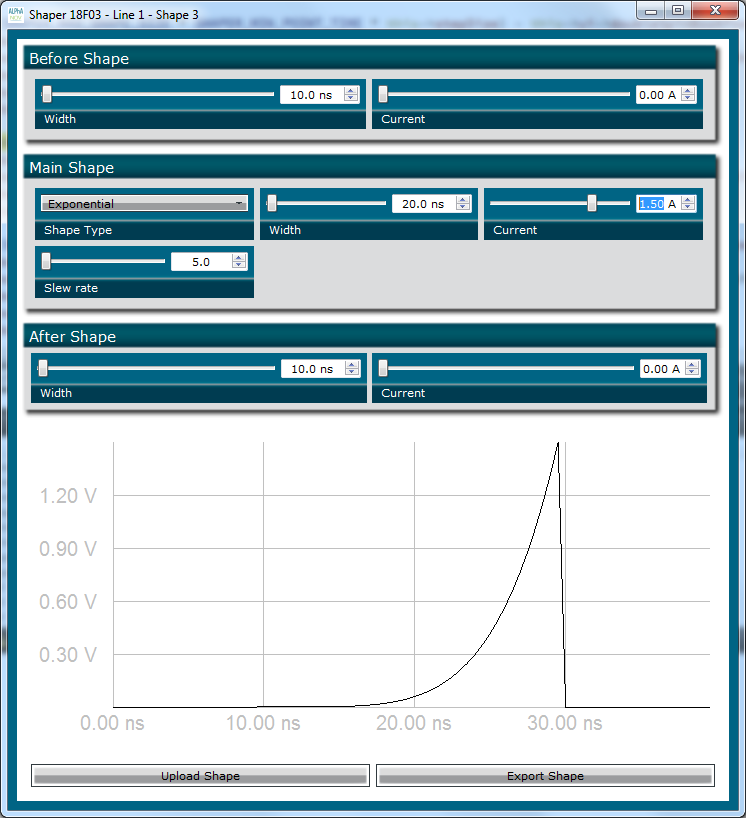
Task: Click the After Shape Current slider handle
Action: coord(383,368)
